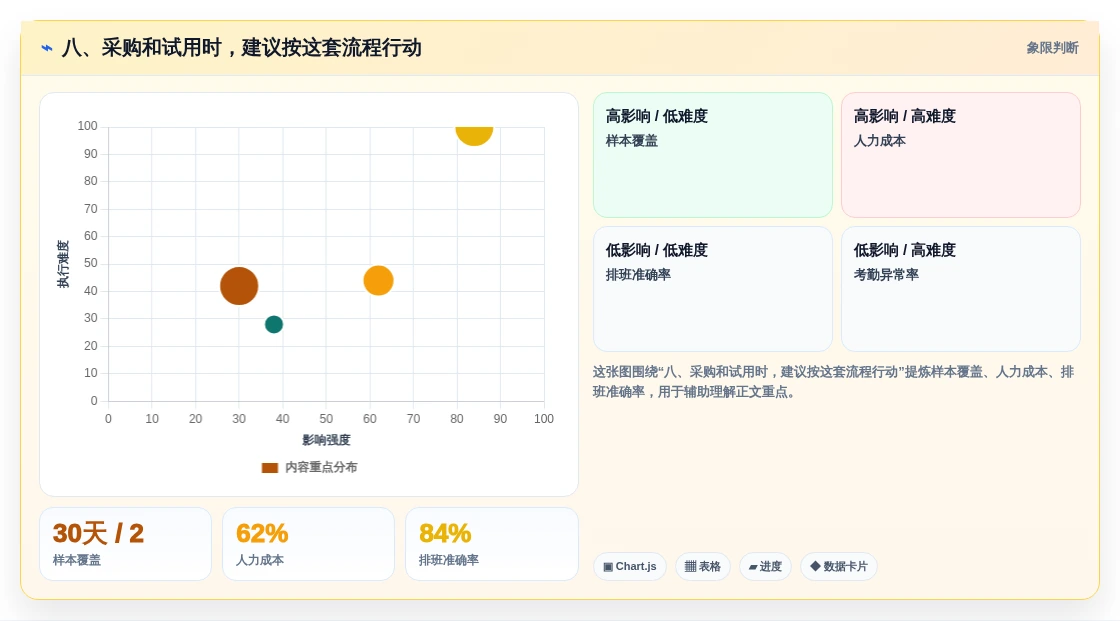Click the orange bubble near x=62
Screen dimensions: 1120x621
click(x=379, y=280)
